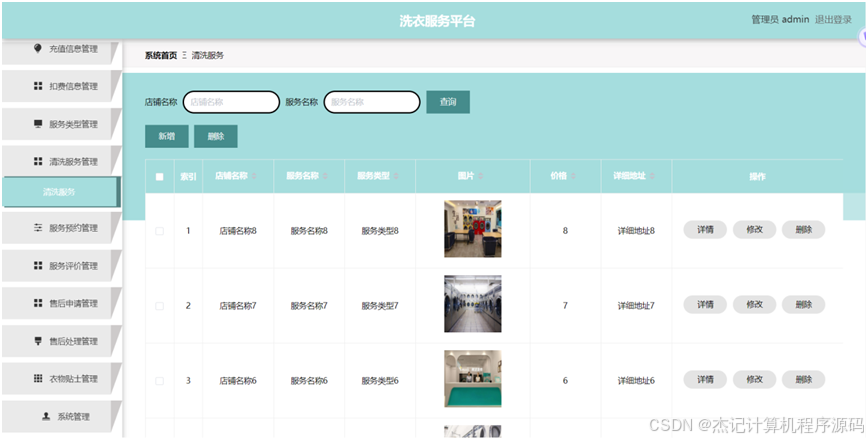This screenshot has height=440, width=868.
Task: Click 修改 for row 店铺名称6
Action: (x=755, y=379)
